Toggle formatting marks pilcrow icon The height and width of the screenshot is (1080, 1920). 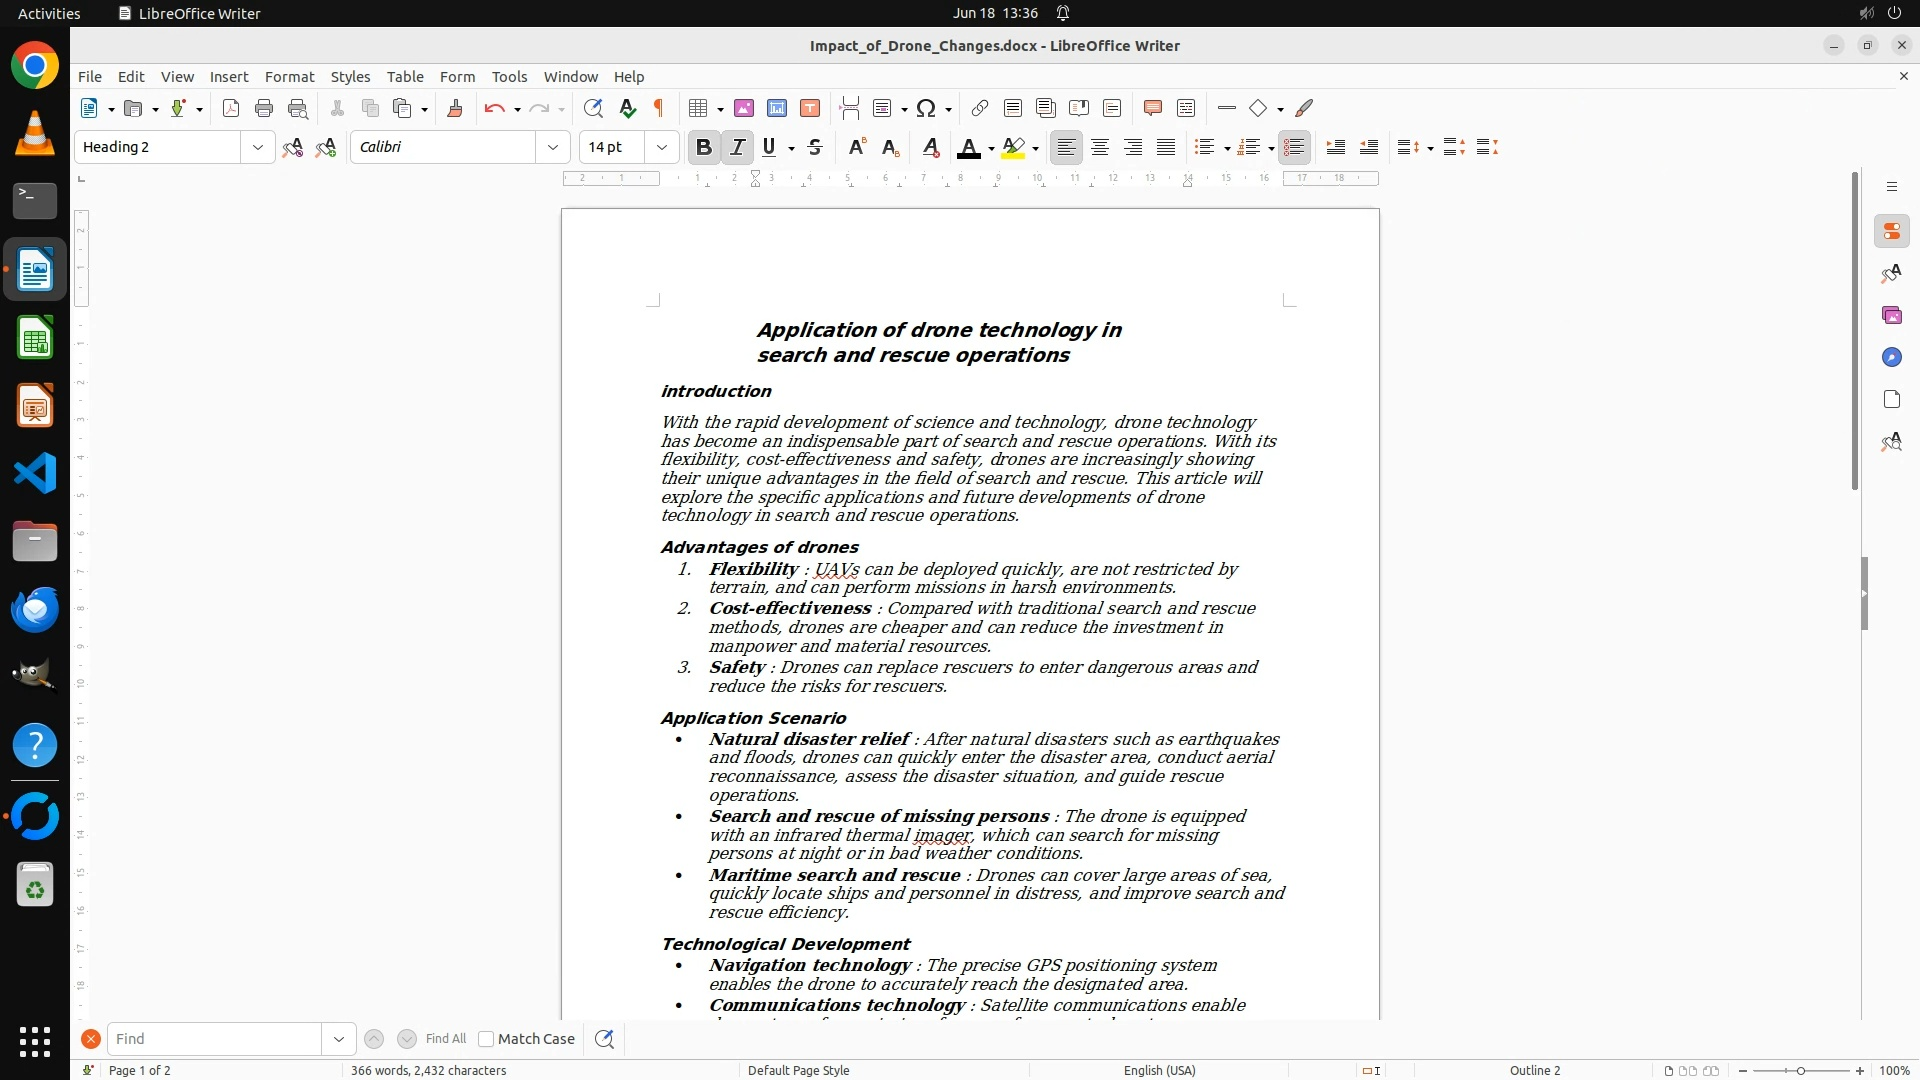(659, 109)
